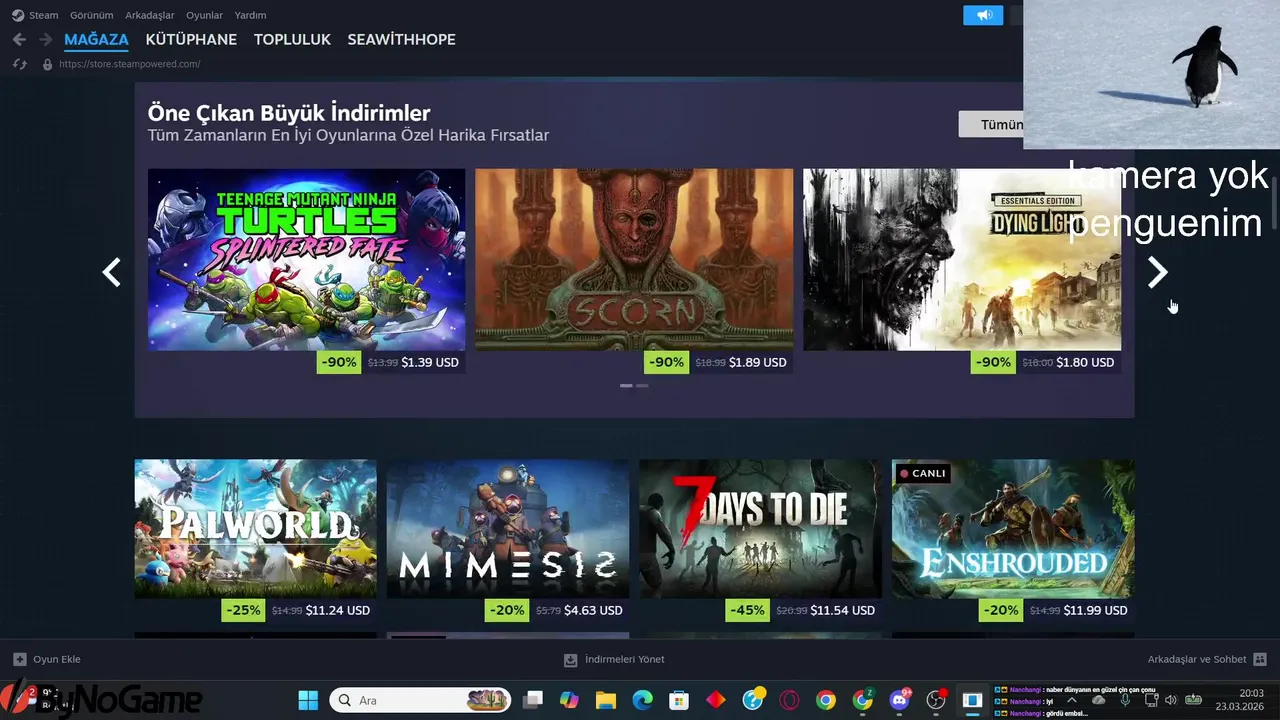Switch to the KÜTÜPHANE tab

(x=191, y=40)
